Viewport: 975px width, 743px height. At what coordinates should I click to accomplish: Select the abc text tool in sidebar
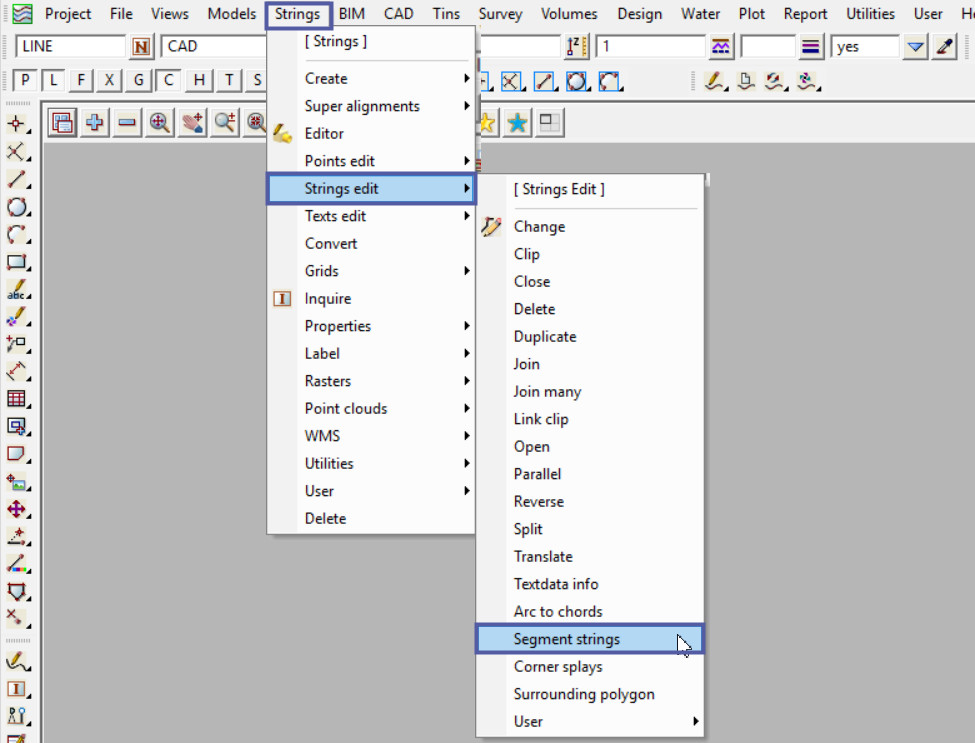[x=17, y=289]
